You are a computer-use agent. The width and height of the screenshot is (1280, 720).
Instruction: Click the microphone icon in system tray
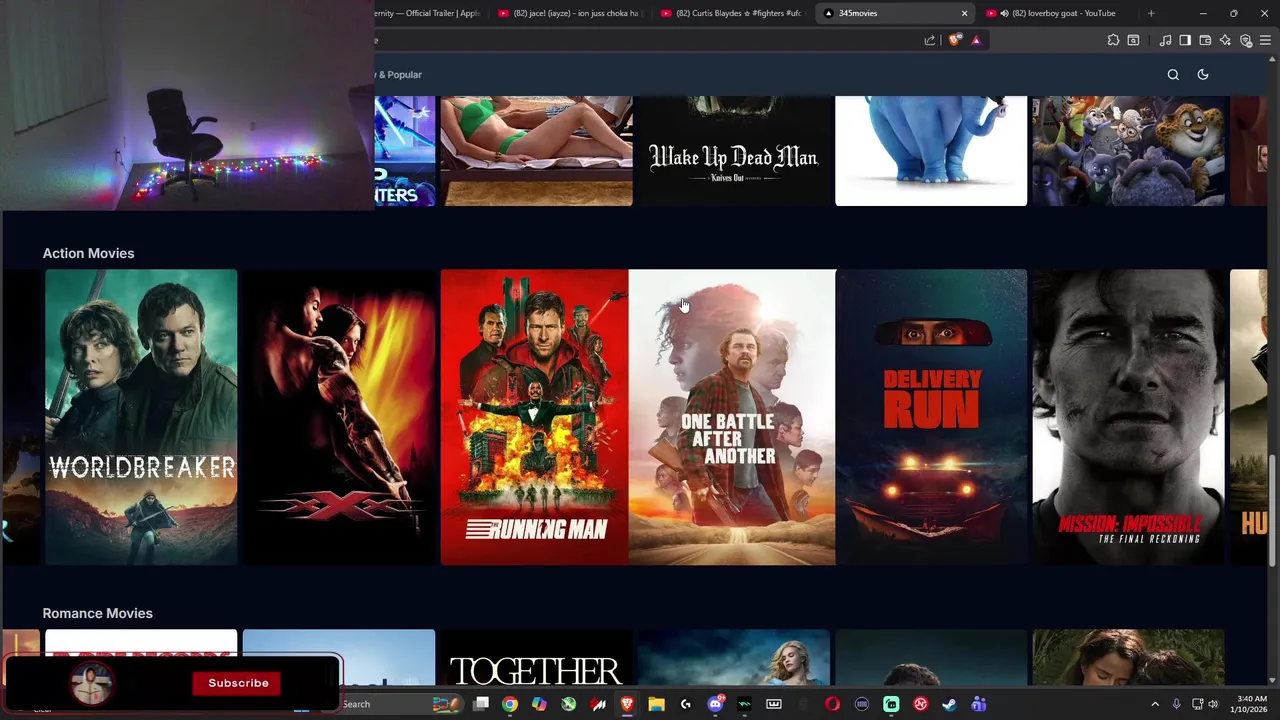(1176, 704)
